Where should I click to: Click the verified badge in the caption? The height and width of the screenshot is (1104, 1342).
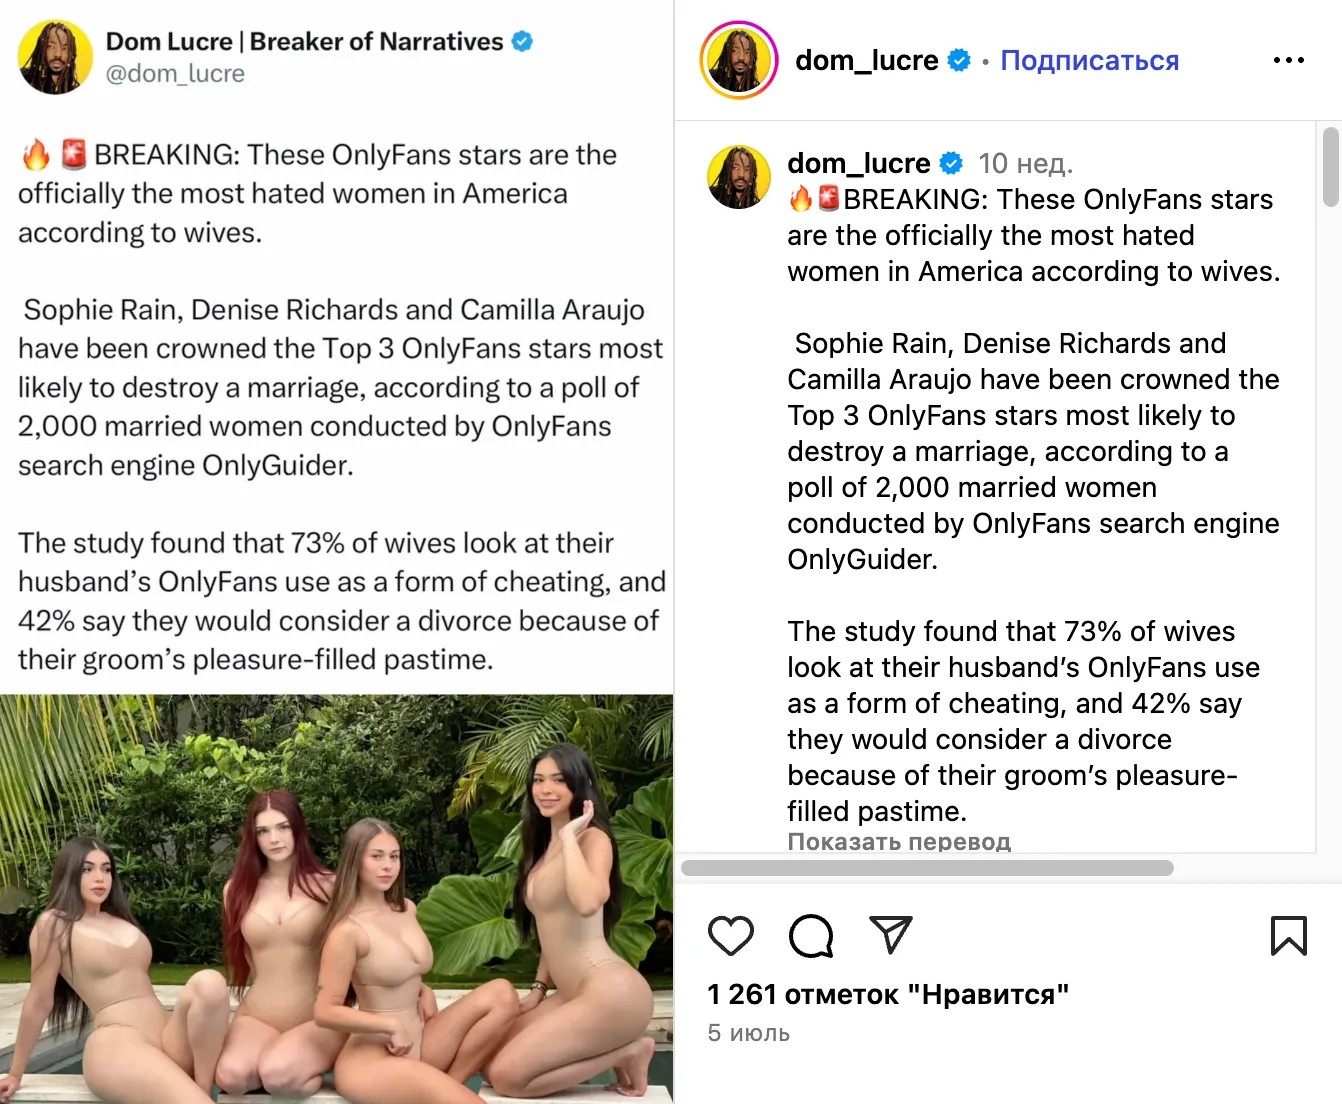point(951,163)
